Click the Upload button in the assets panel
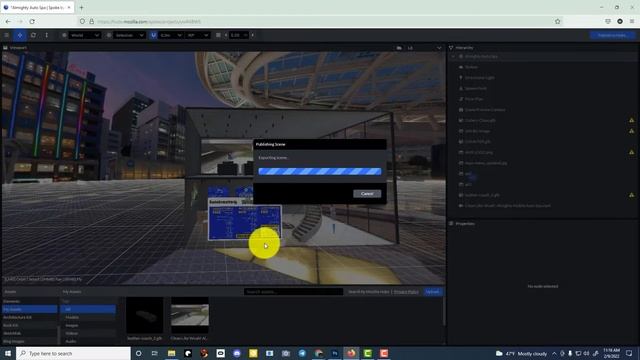This screenshot has width=640, height=360. (x=432, y=292)
